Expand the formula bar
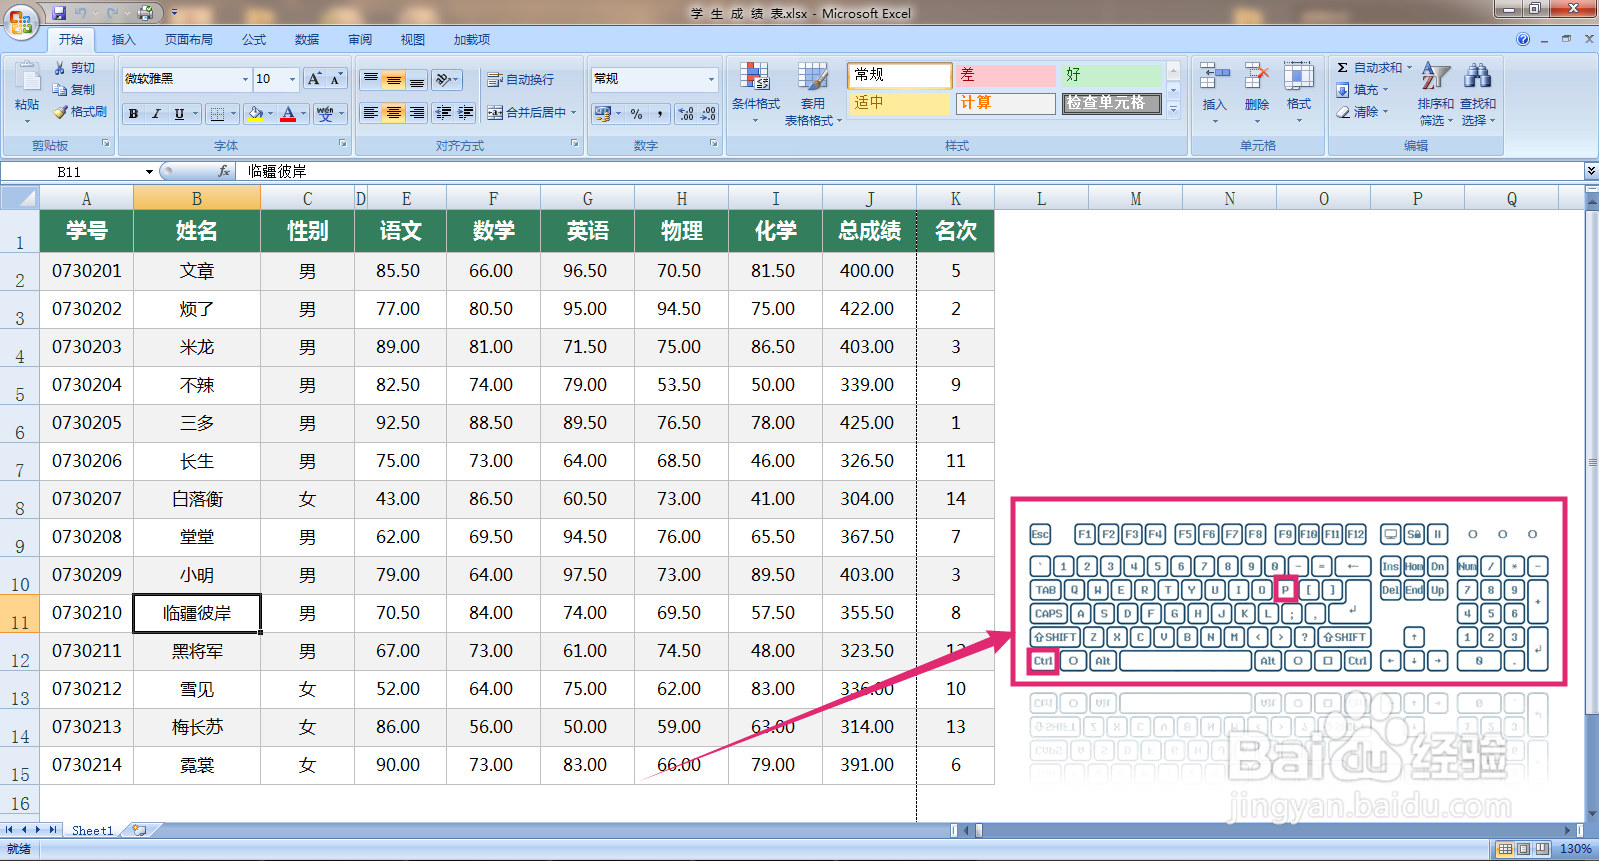Screen dimensions: 1599x861 (1590, 171)
